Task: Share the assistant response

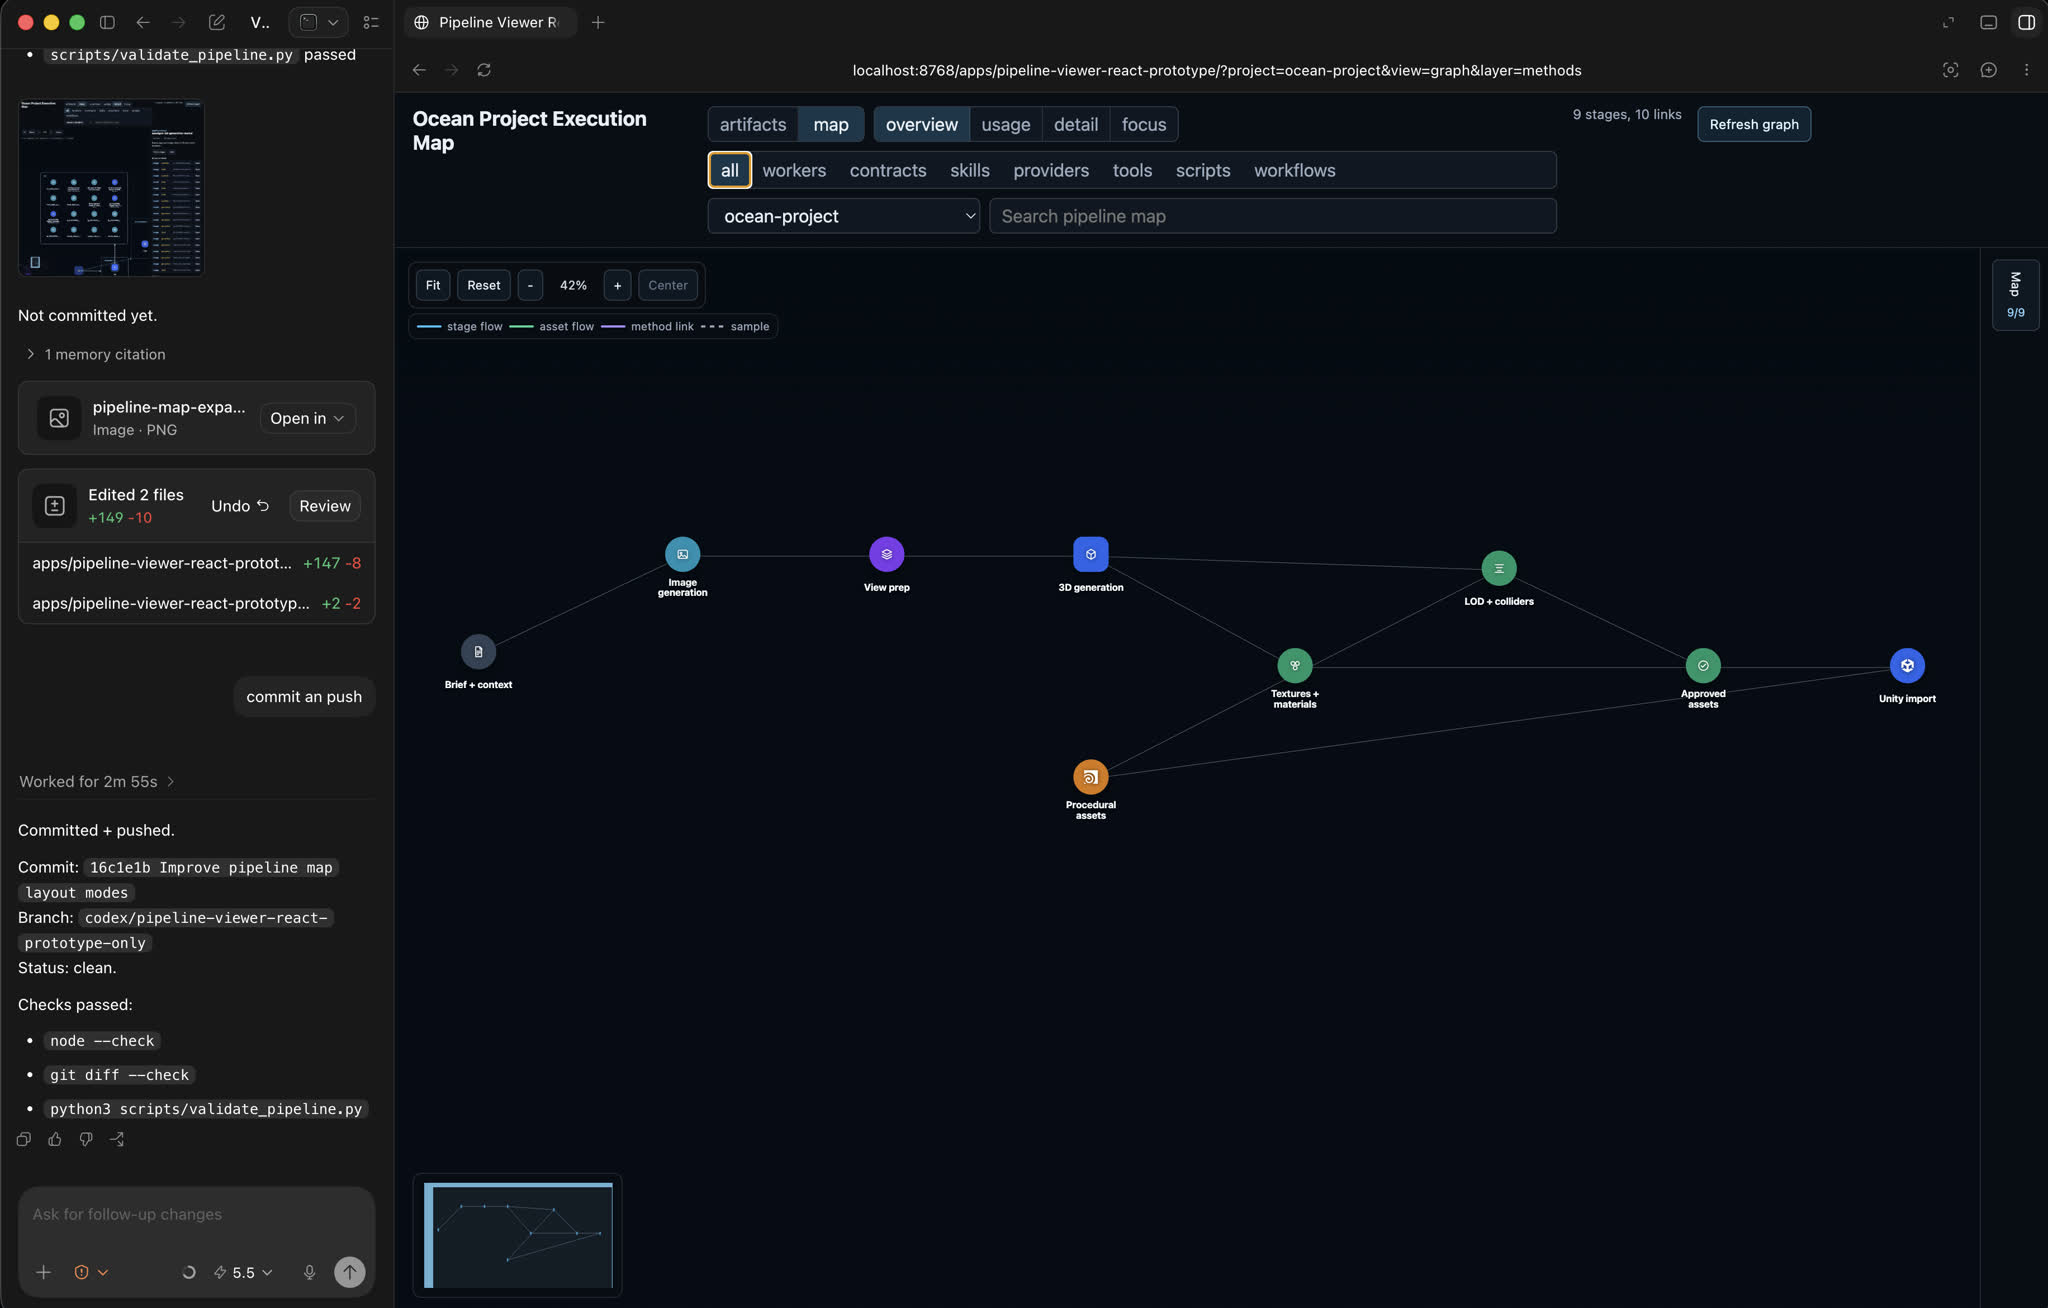Action: point(117,1139)
